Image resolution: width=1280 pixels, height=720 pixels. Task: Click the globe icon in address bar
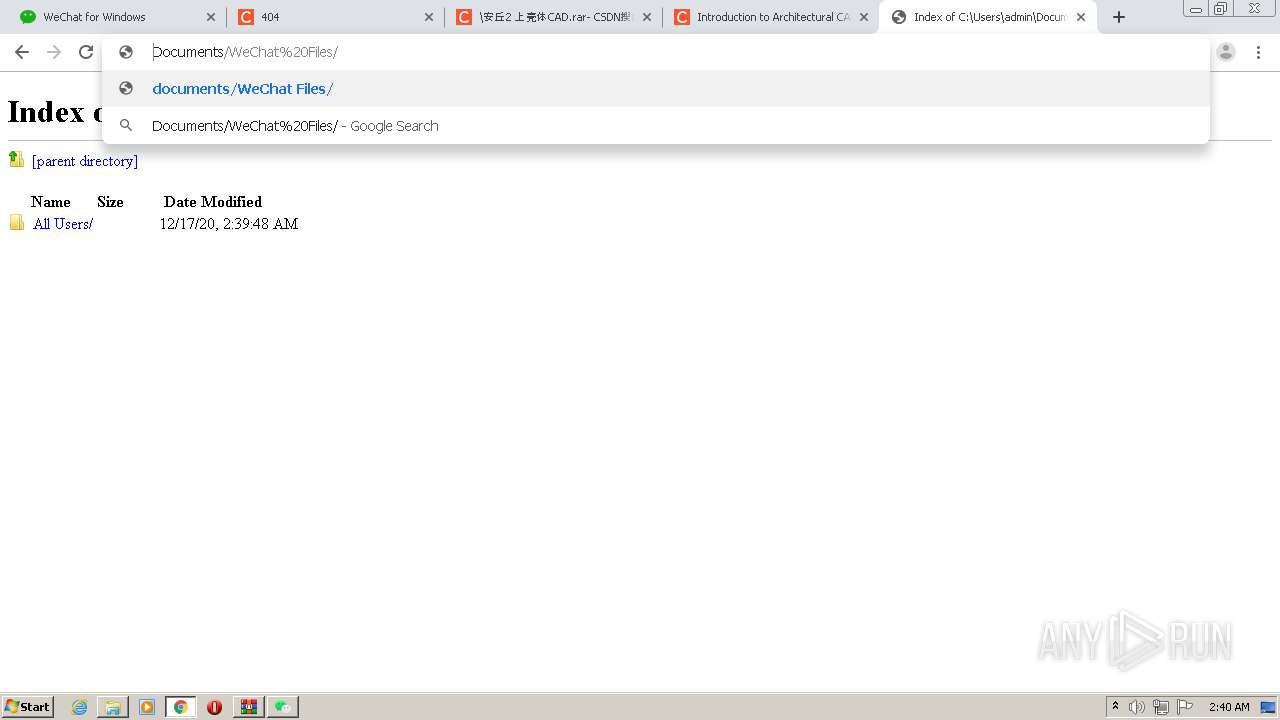click(126, 52)
